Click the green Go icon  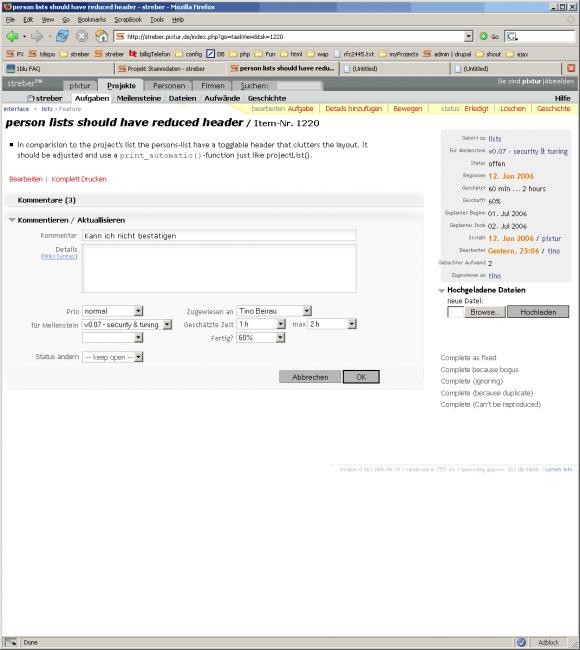pyautogui.click(x=483, y=36)
